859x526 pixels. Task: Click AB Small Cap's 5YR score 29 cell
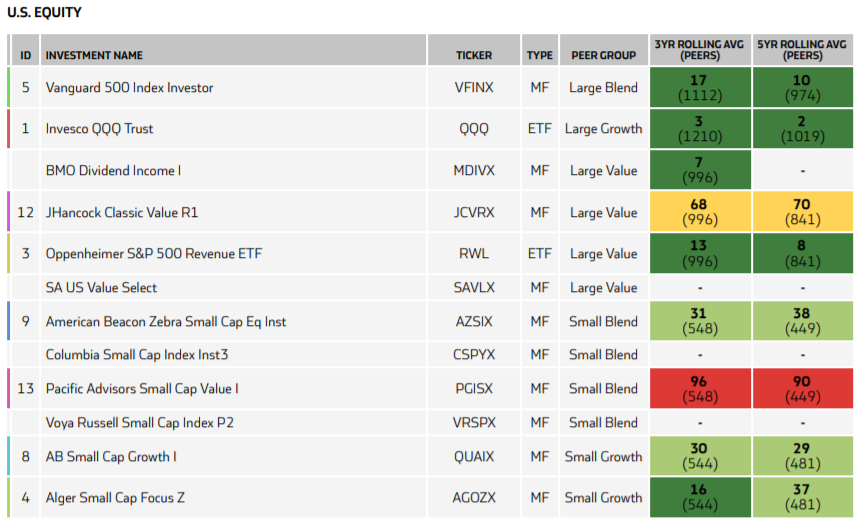point(803,456)
